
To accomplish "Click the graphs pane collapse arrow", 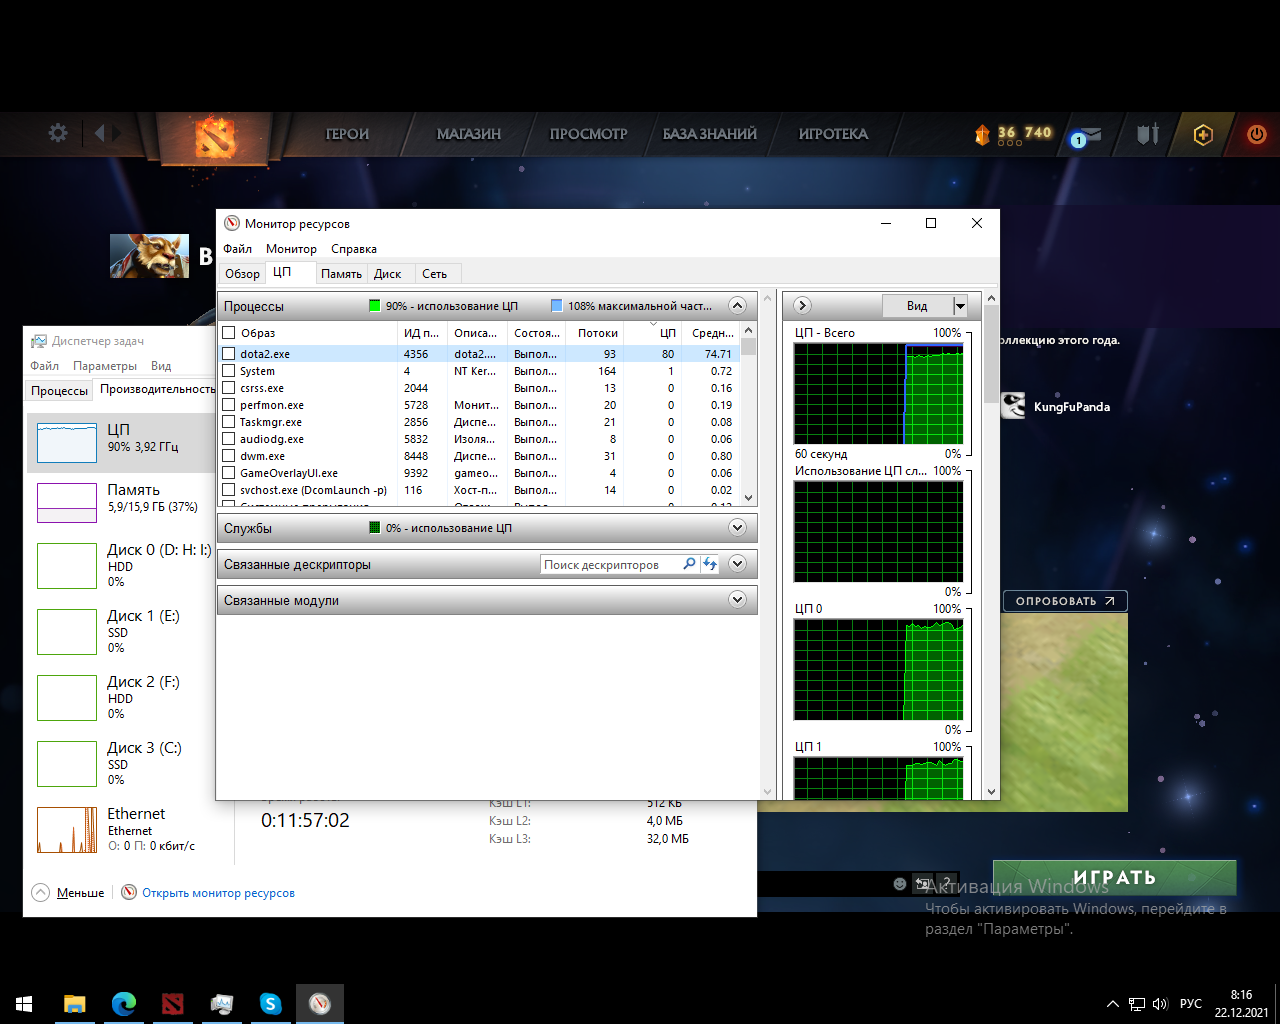I will click(x=802, y=306).
